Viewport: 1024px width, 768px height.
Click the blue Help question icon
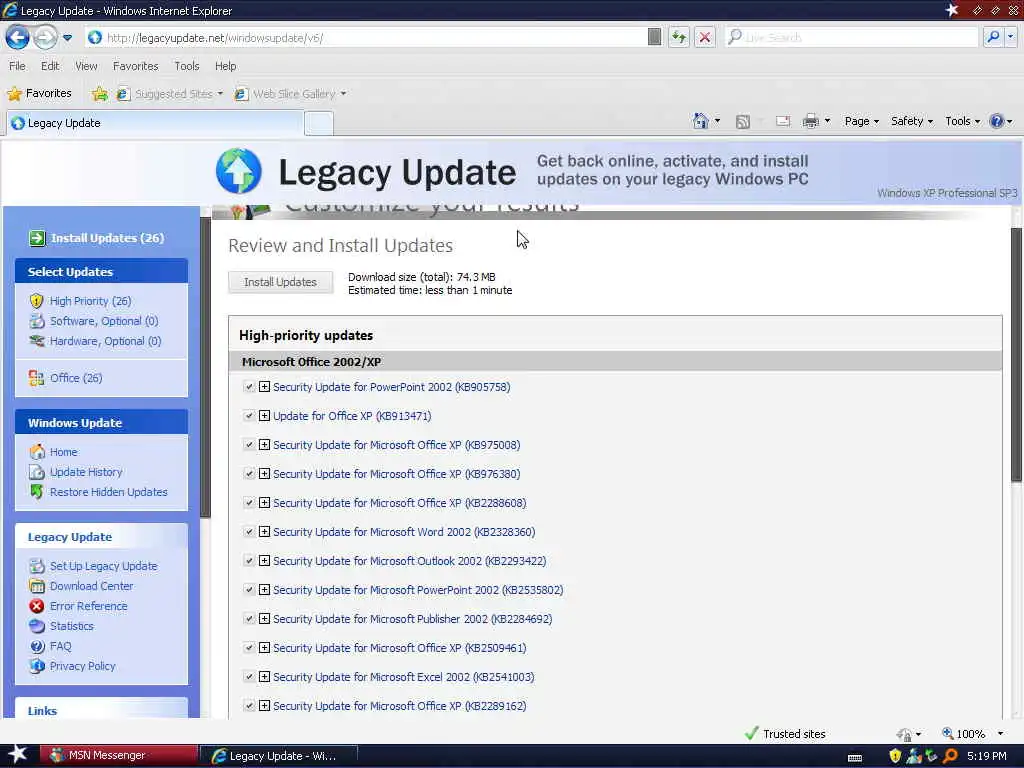coord(997,121)
